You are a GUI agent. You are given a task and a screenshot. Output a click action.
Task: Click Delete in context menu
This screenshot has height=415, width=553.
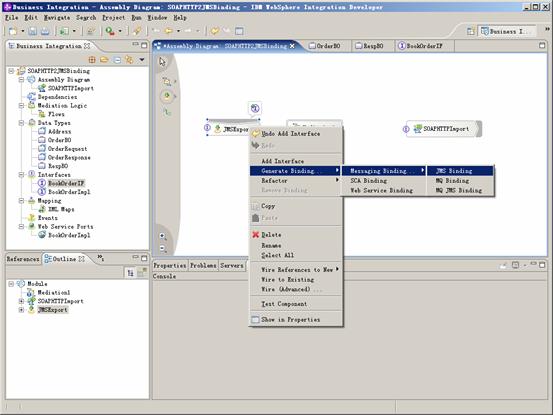[x=296, y=235]
